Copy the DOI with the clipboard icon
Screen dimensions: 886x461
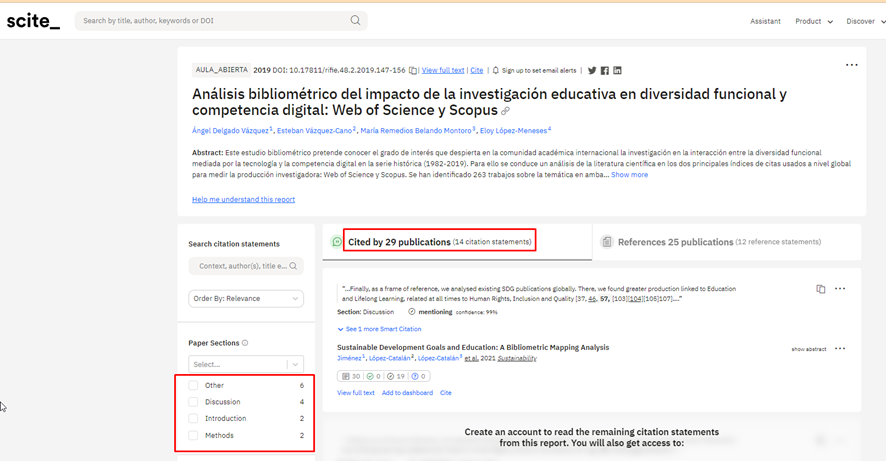click(412, 71)
